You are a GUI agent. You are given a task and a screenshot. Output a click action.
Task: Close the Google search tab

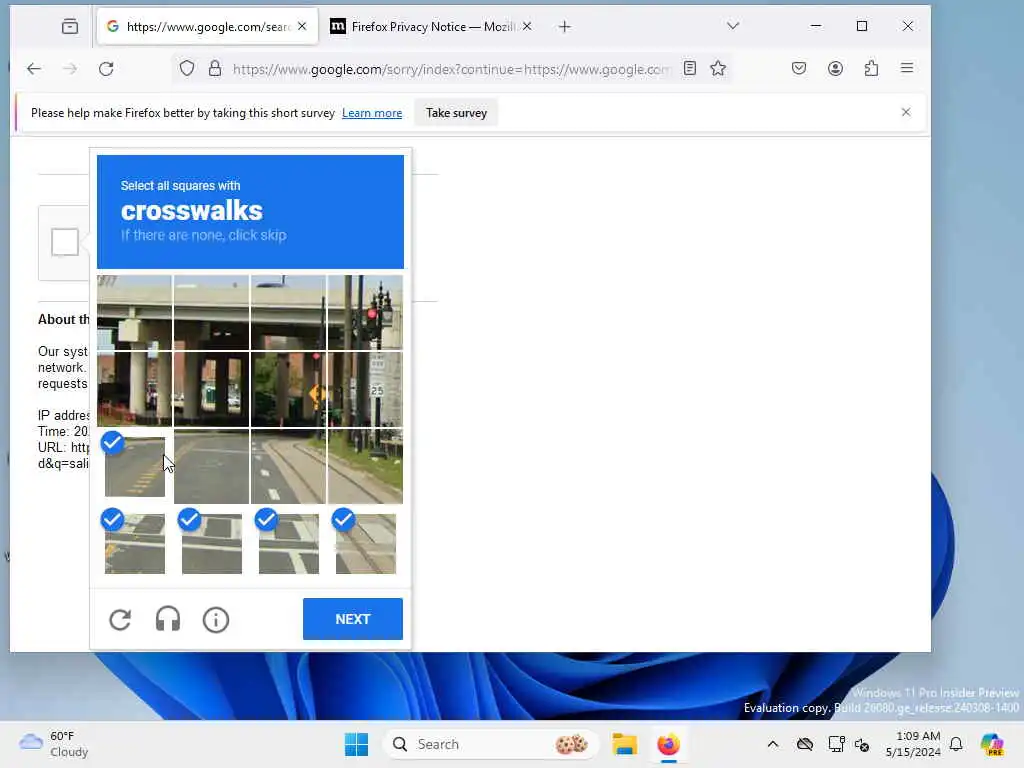pyautogui.click(x=302, y=26)
